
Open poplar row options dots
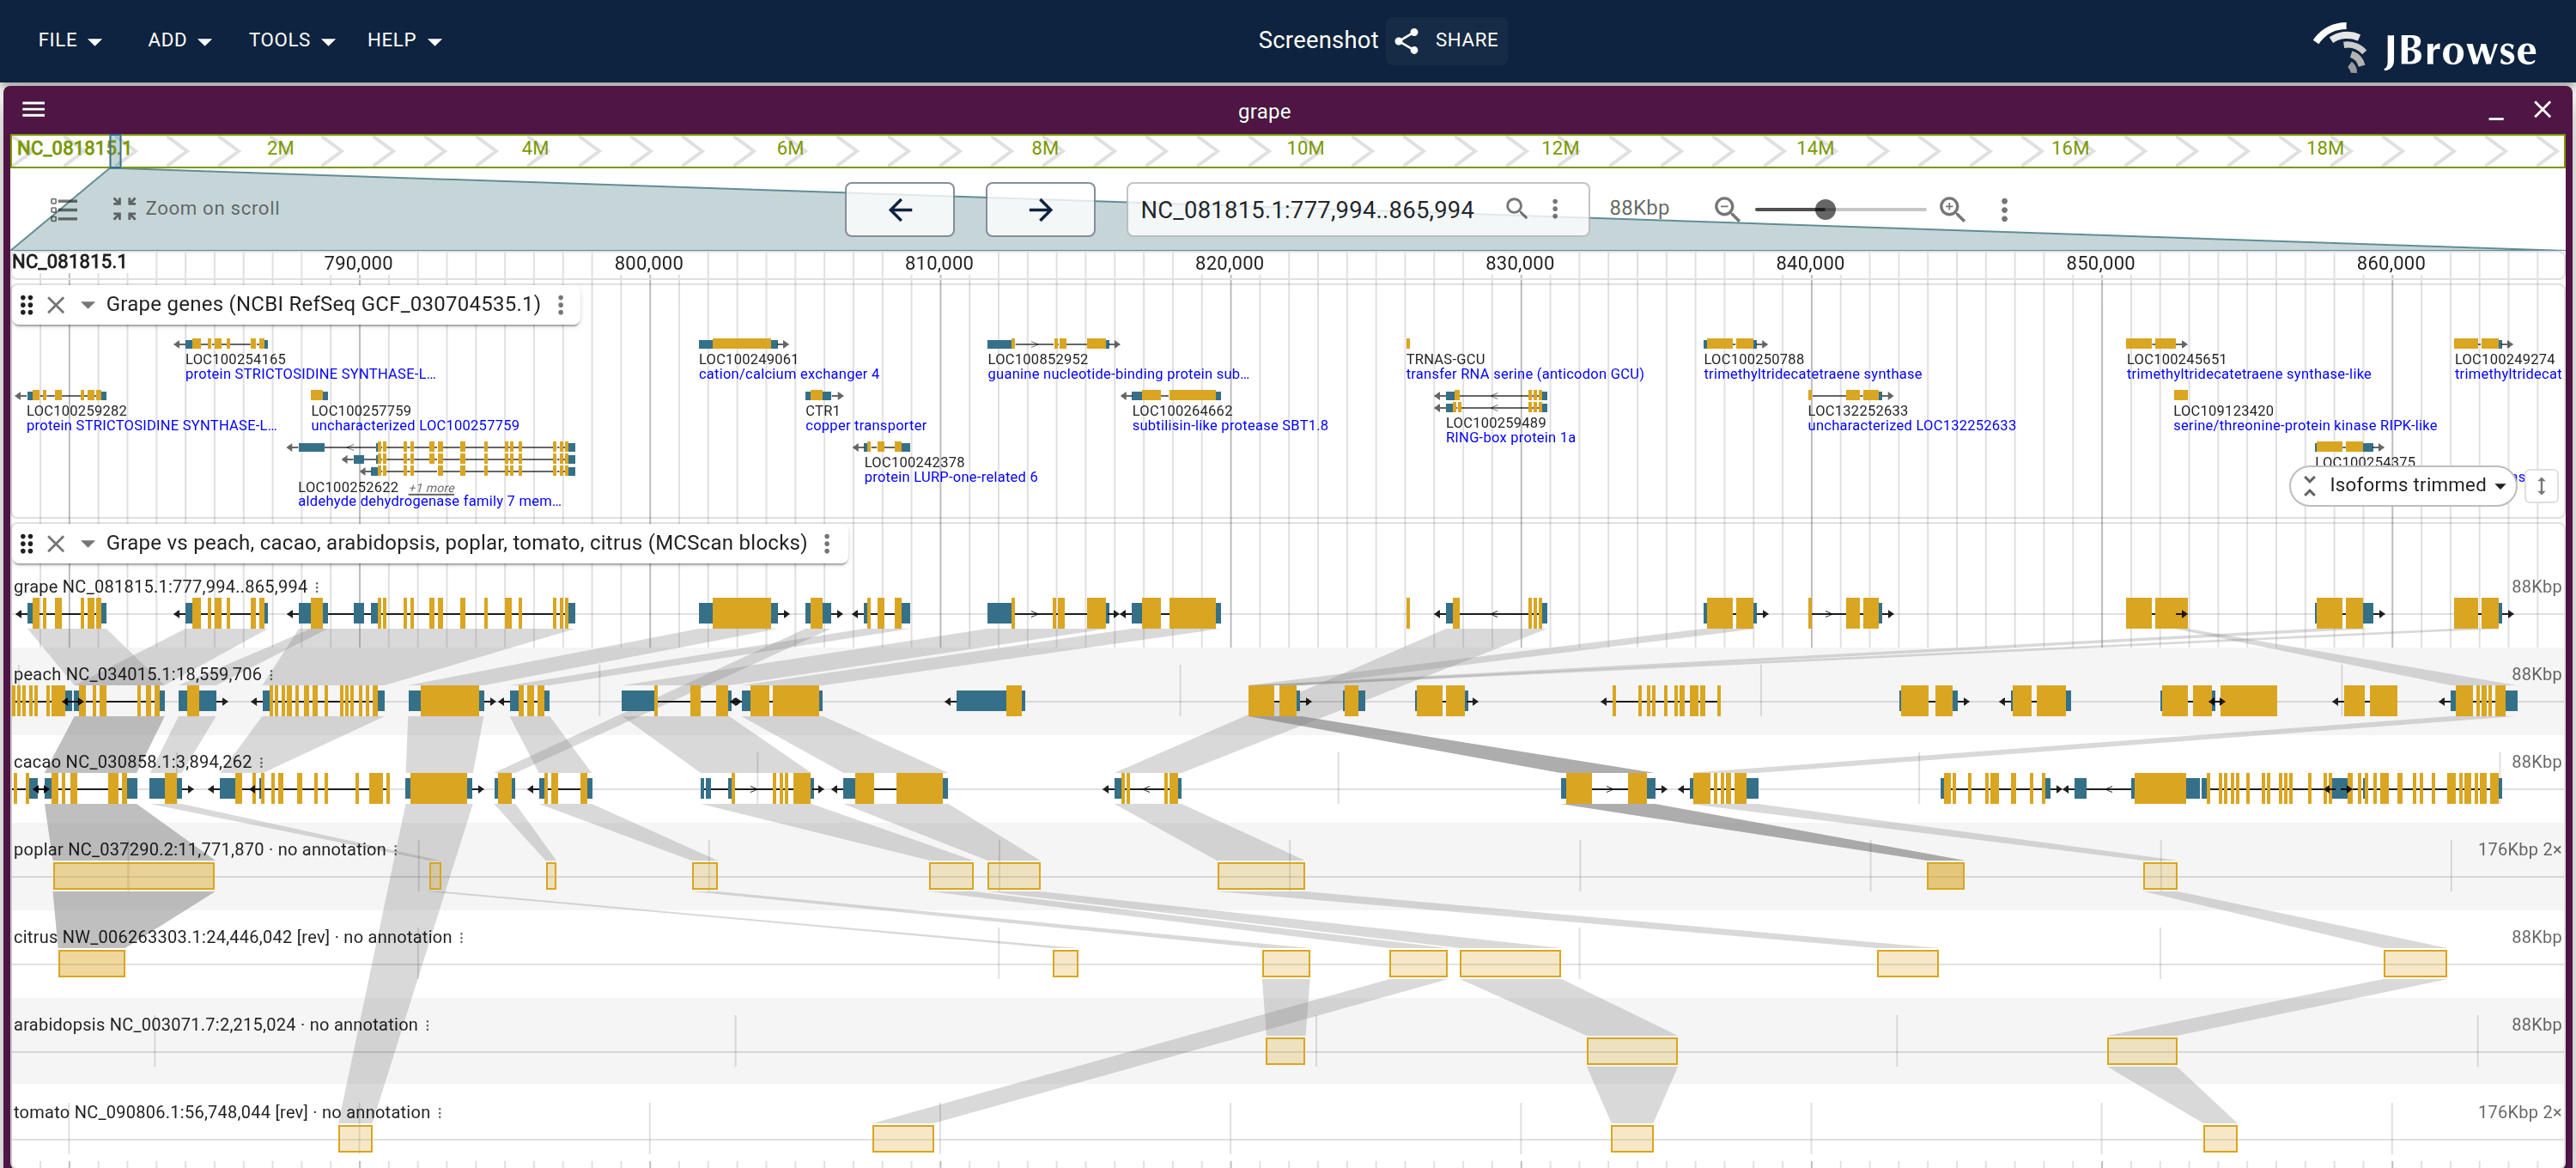click(x=395, y=850)
